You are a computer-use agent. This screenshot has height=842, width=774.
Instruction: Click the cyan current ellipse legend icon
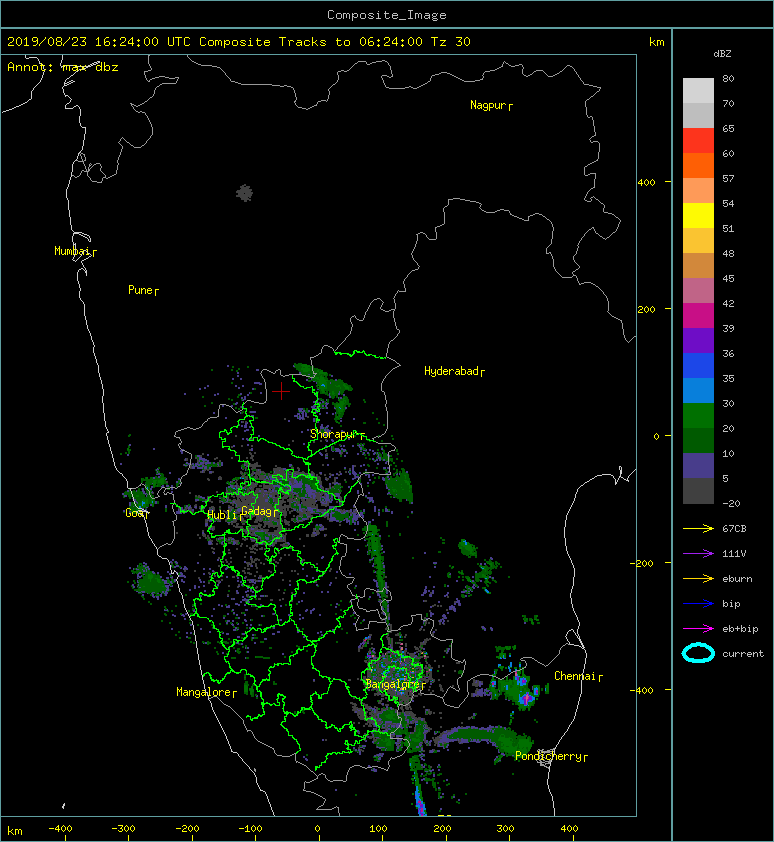click(698, 653)
